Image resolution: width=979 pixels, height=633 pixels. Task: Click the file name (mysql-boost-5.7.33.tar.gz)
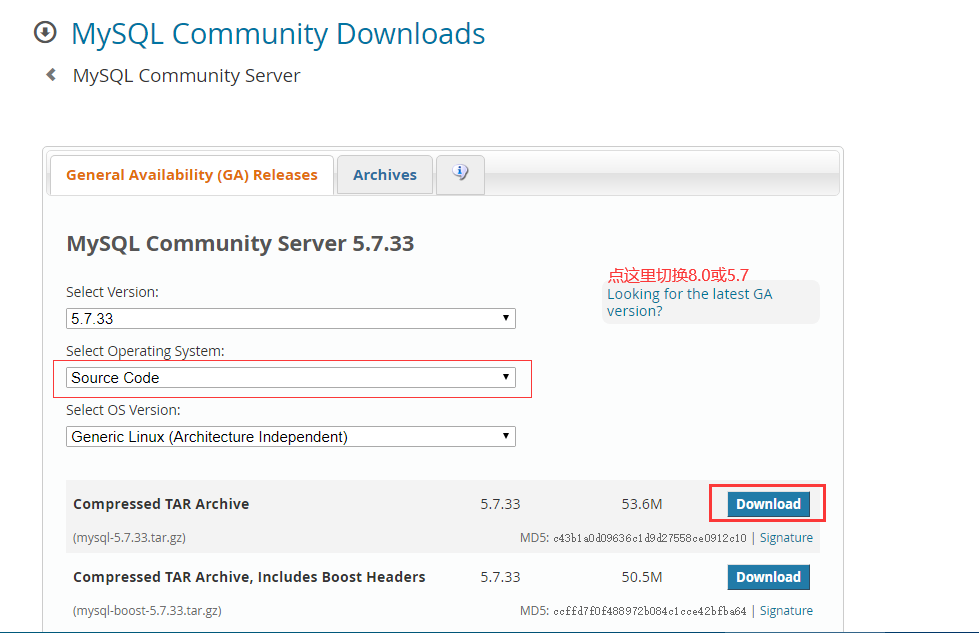coord(147,611)
